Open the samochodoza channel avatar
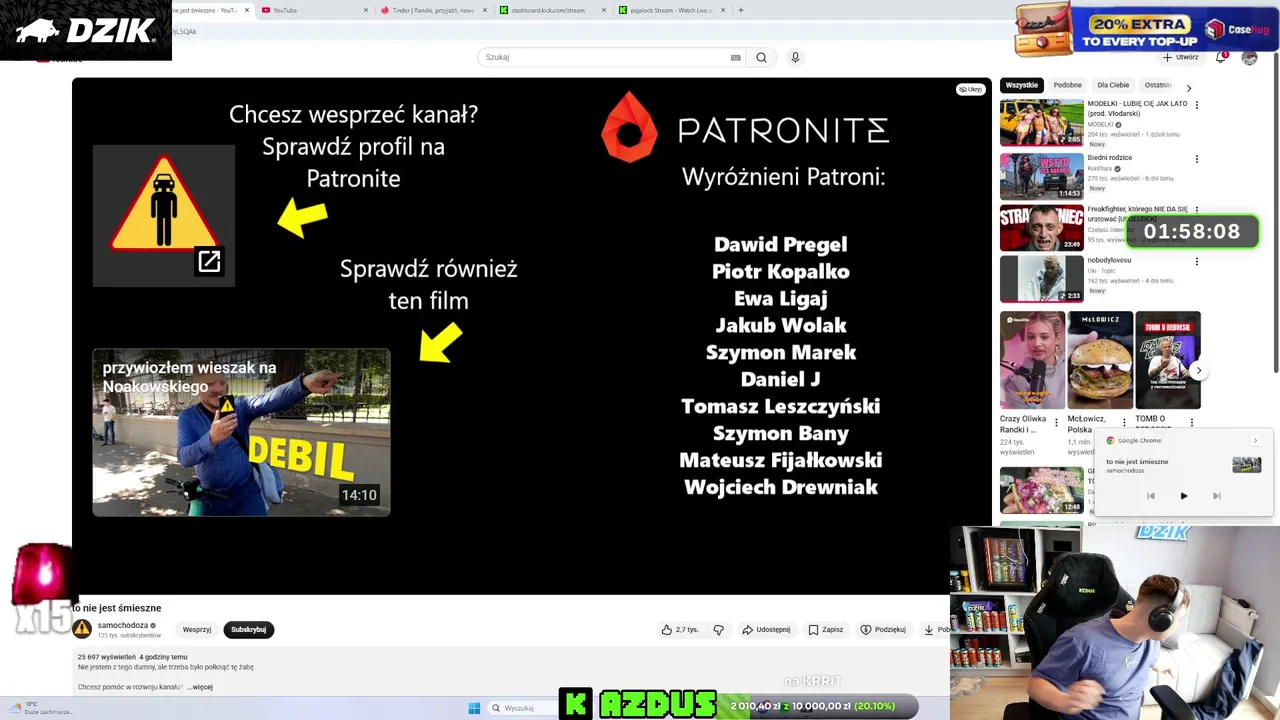1280x720 pixels. 83,629
